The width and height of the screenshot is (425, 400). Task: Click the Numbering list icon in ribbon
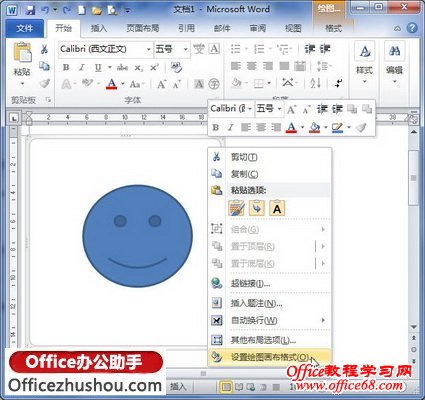tap(259, 49)
